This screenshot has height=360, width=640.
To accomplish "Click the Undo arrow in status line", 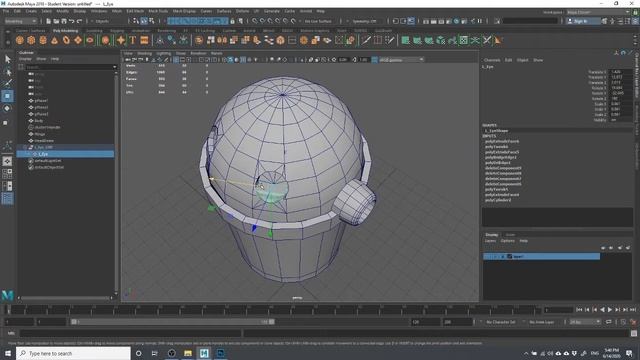I will [72, 21].
